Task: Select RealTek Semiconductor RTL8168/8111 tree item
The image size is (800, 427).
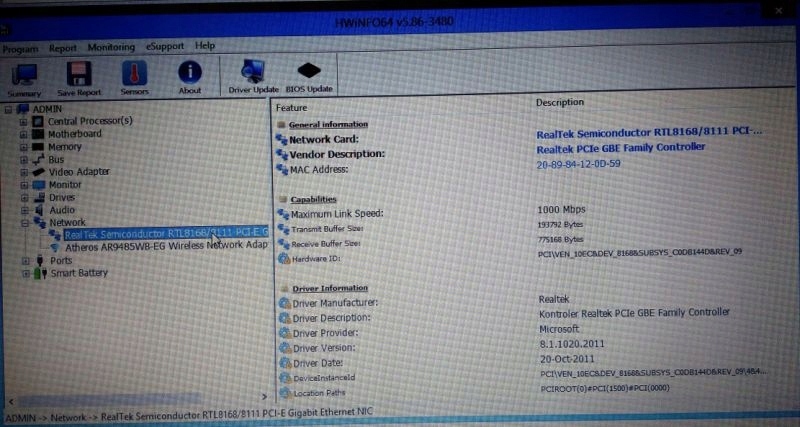Action: tap(166, 234)
